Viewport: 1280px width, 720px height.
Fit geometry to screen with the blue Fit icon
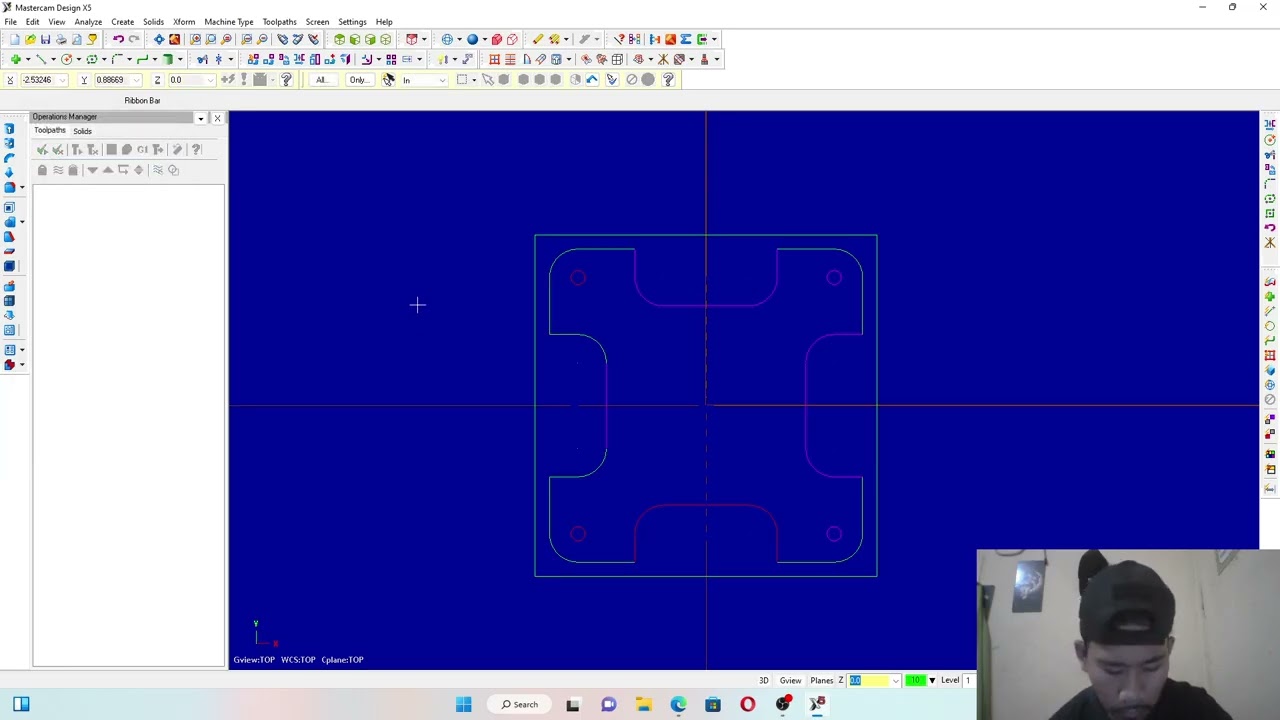tap(159, 39)
